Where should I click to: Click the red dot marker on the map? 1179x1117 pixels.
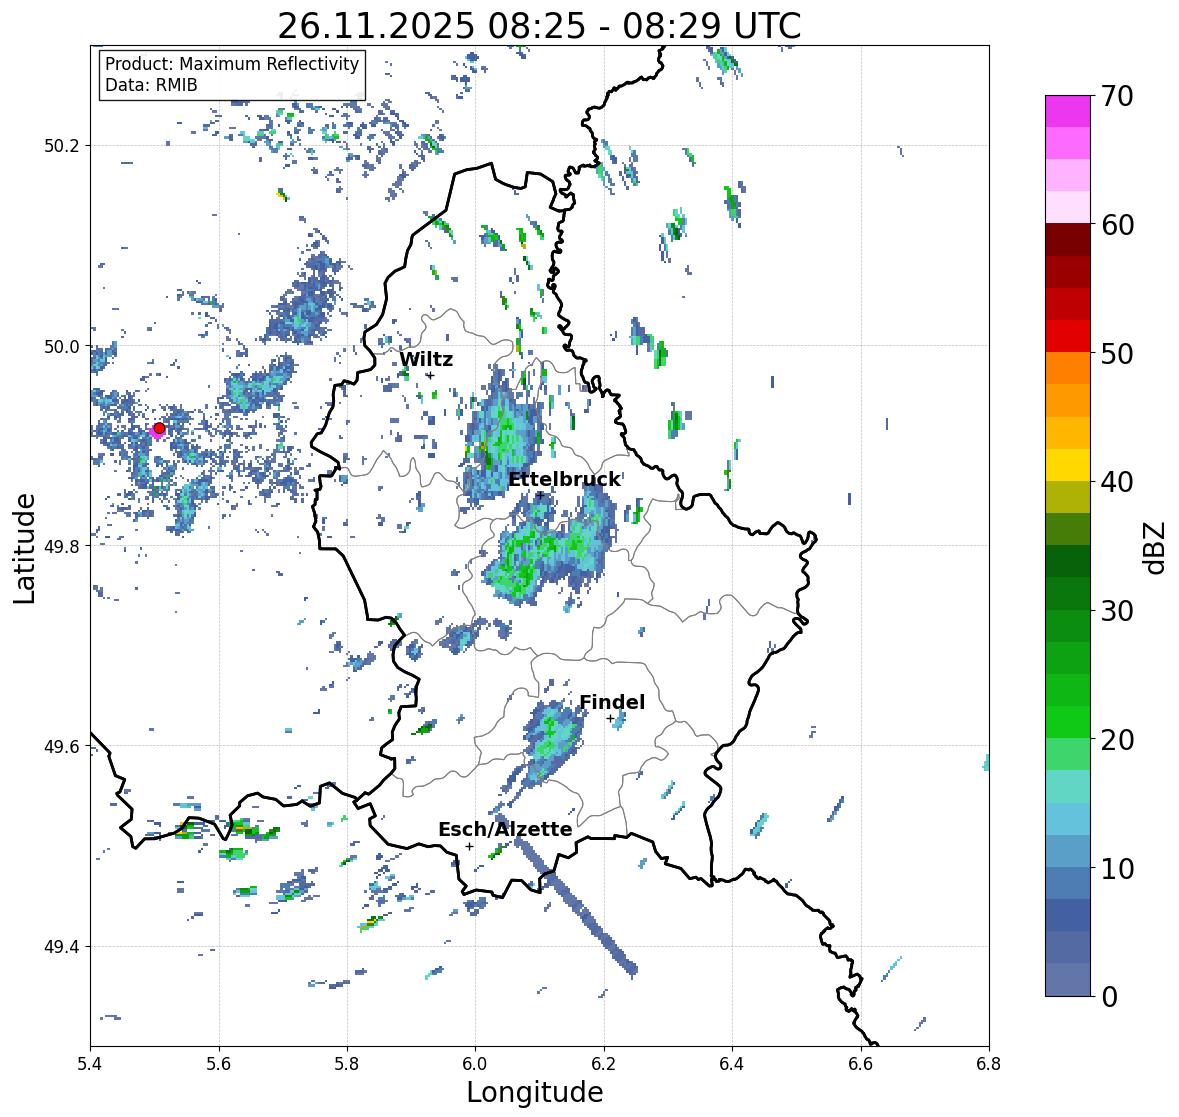[159, 428]
